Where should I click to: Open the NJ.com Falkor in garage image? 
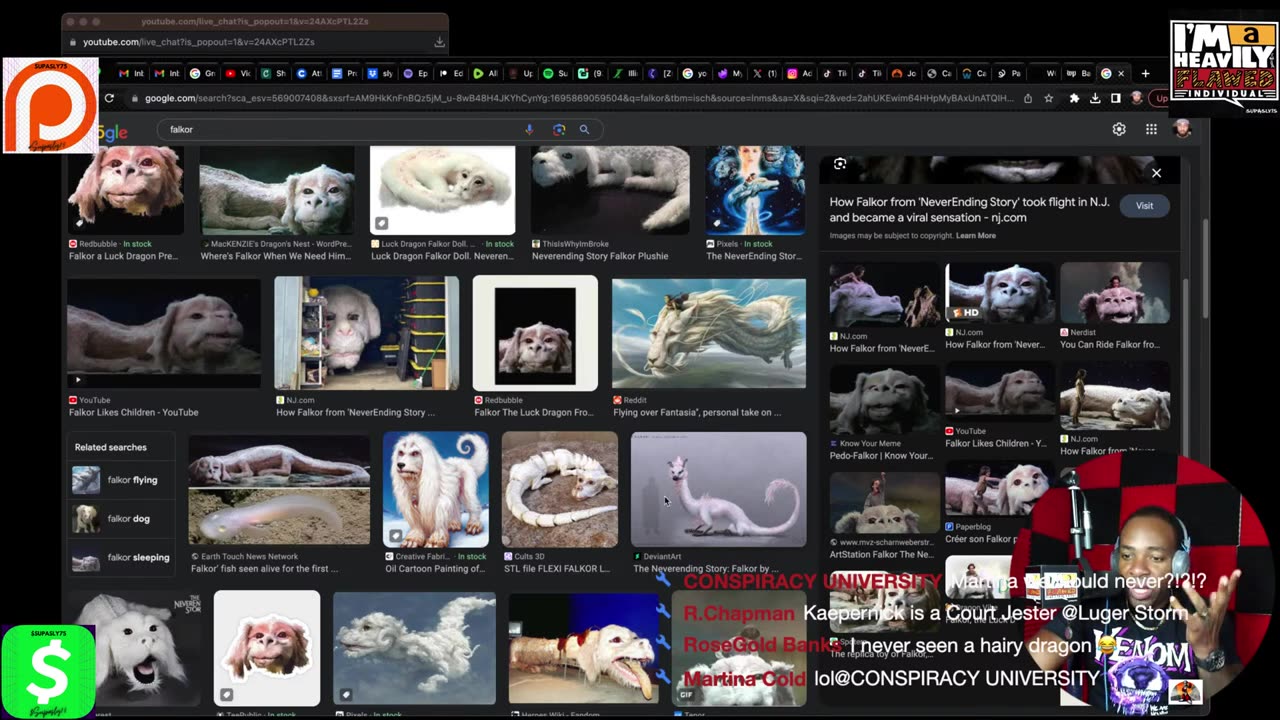click(x=367, y=333)
